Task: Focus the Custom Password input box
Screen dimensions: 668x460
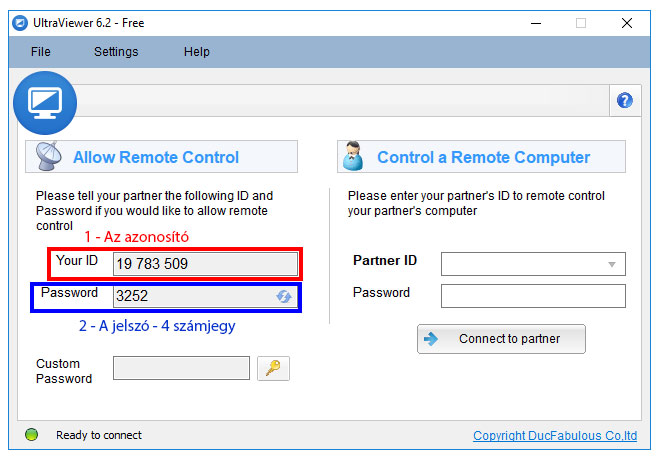Action: coord(181,368)
